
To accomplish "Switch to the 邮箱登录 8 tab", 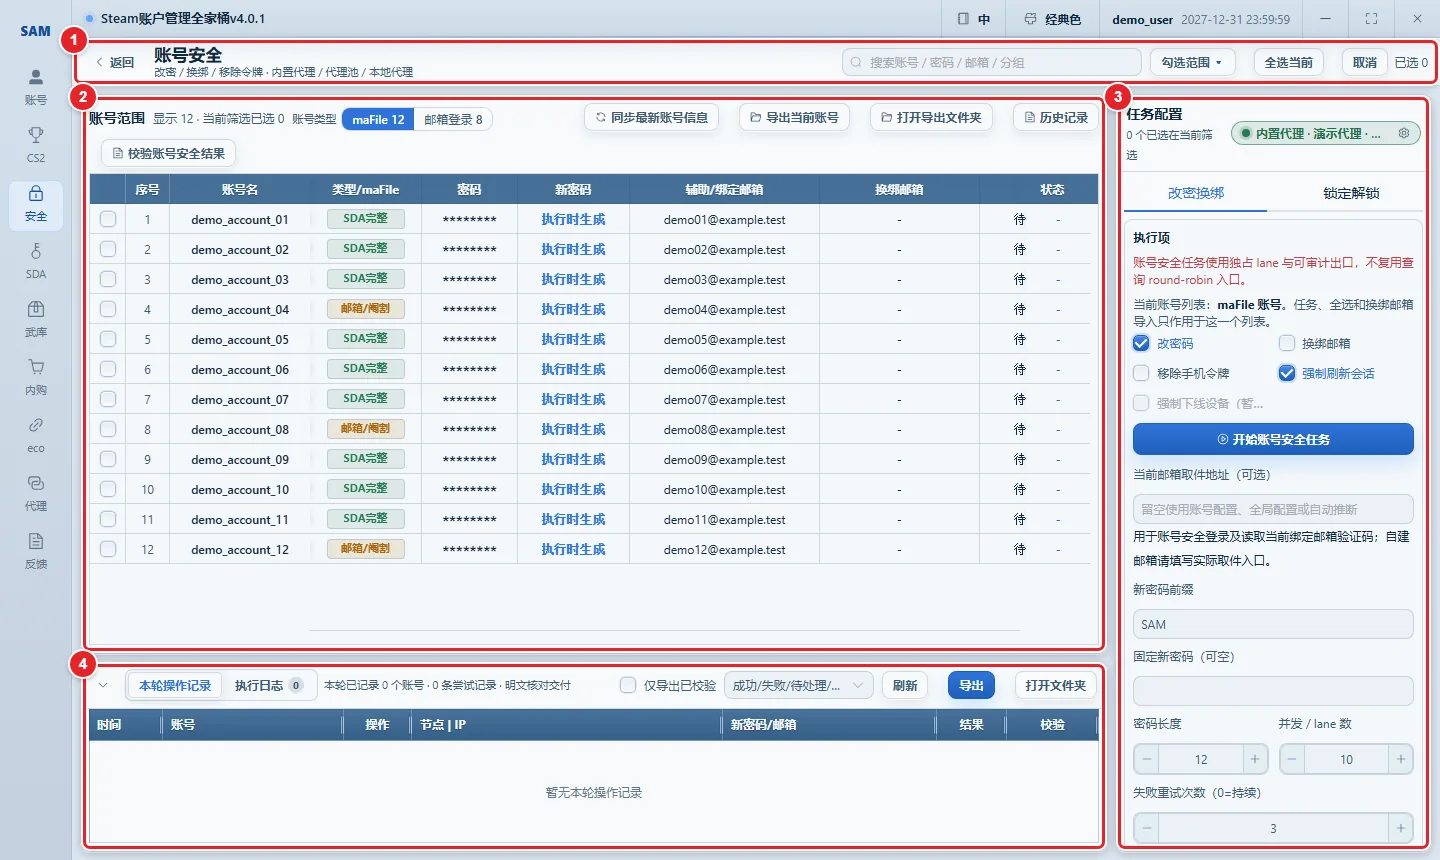I will point(453,119).
